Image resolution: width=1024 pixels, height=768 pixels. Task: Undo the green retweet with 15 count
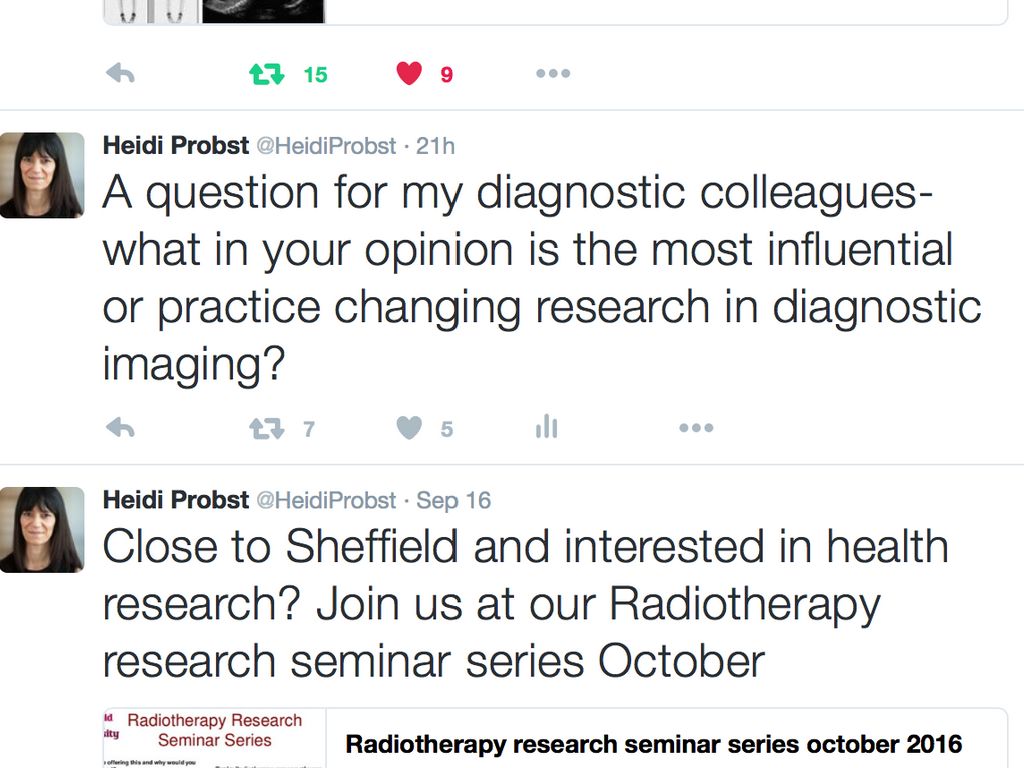[266, 74]
